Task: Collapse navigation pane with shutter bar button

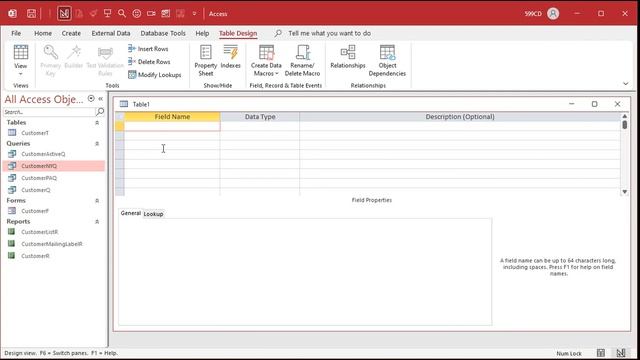Action: click(x=100, y=99)
